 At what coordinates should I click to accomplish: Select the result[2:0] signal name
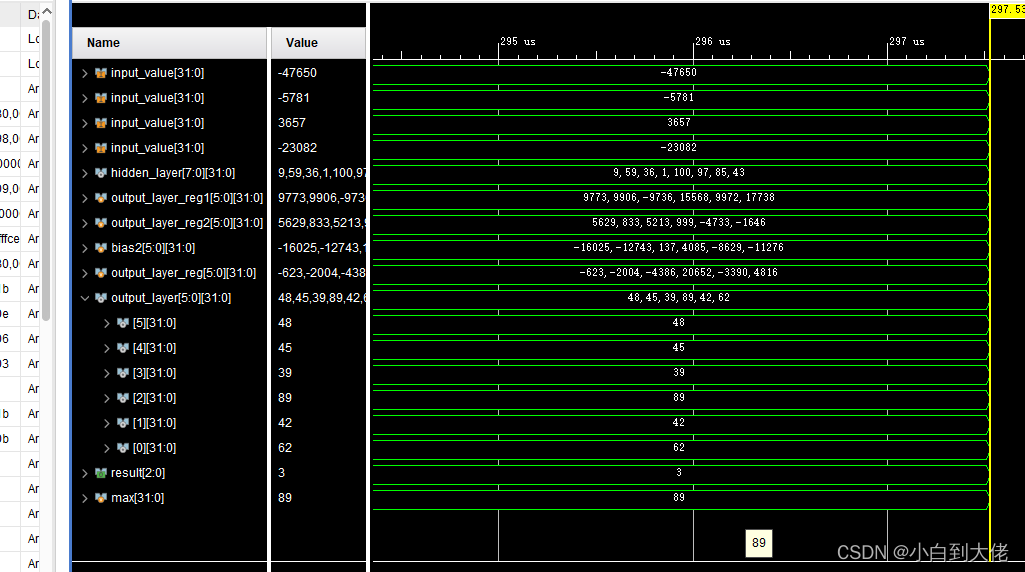(138, 473)
